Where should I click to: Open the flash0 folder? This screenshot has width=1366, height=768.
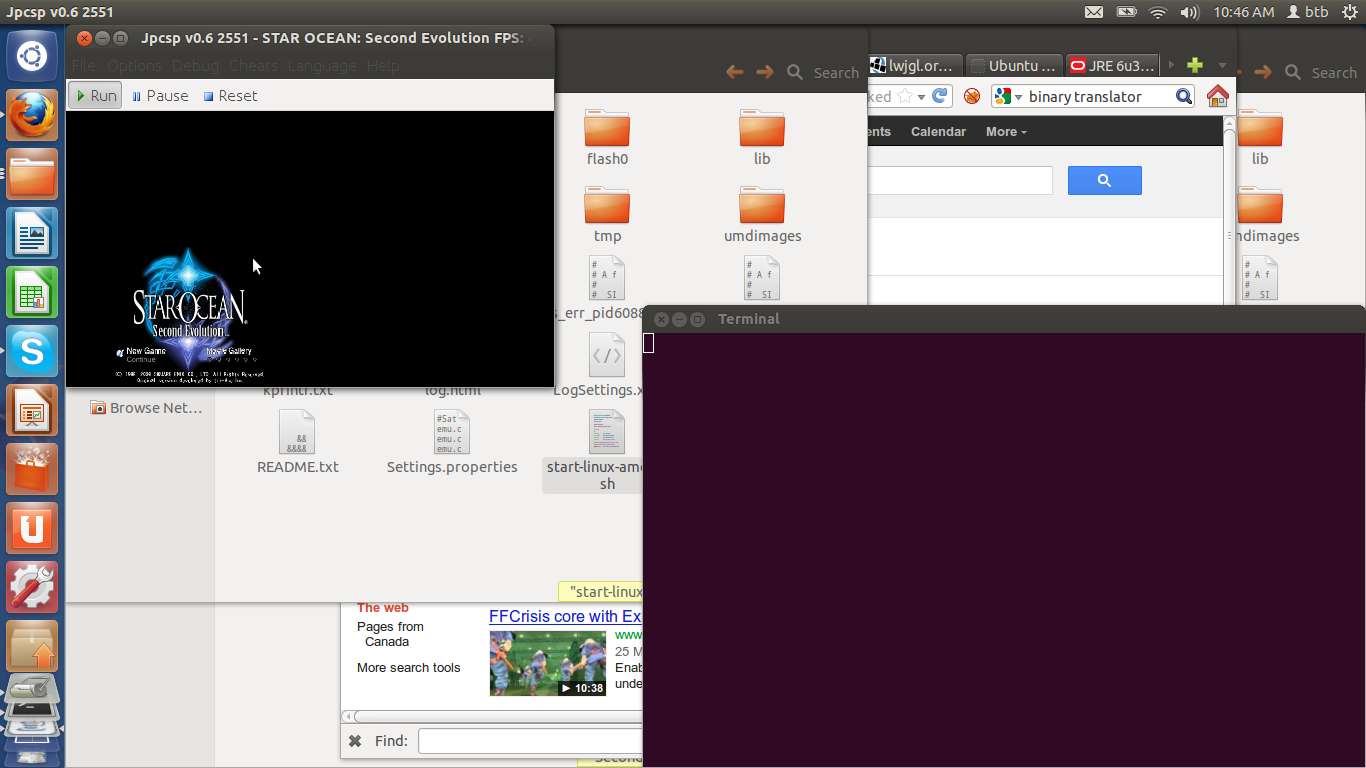click(607, 137)
